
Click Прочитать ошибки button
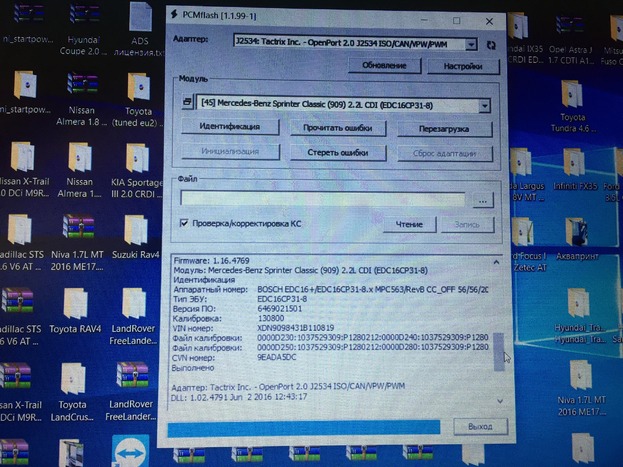pyautogui.click(x=337, y=128)
